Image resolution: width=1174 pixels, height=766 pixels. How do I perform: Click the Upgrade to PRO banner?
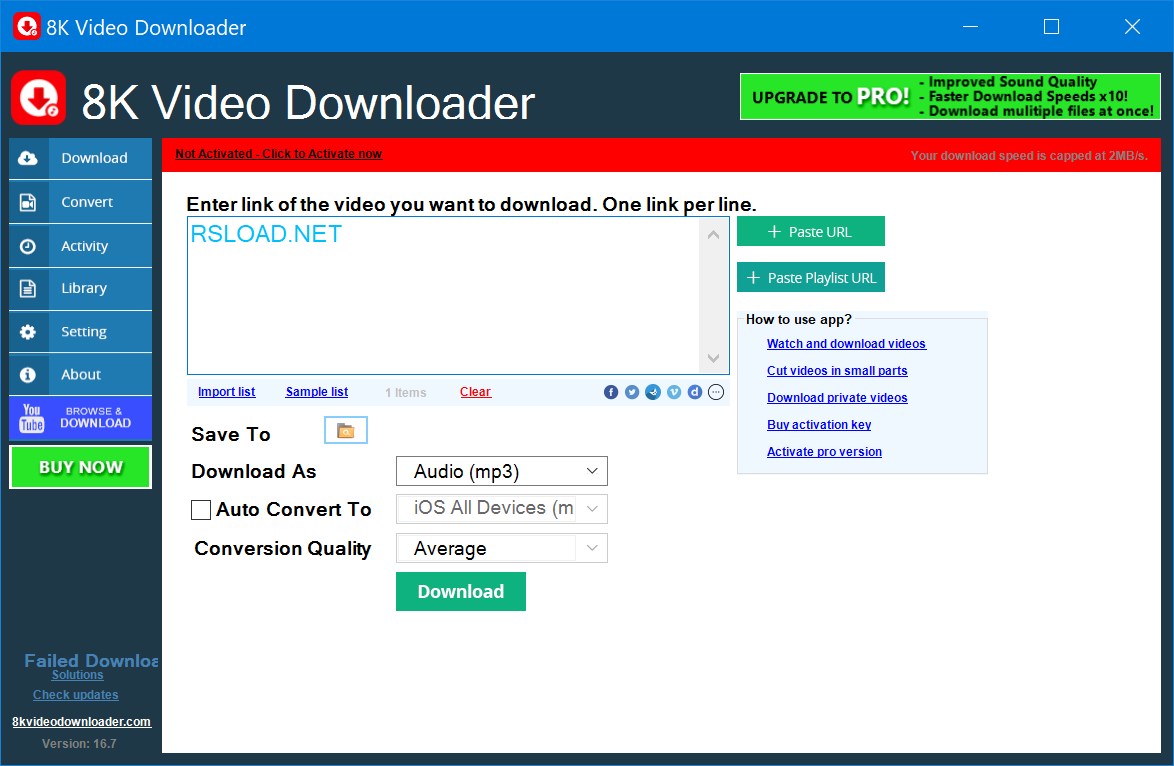click(950, 97)
